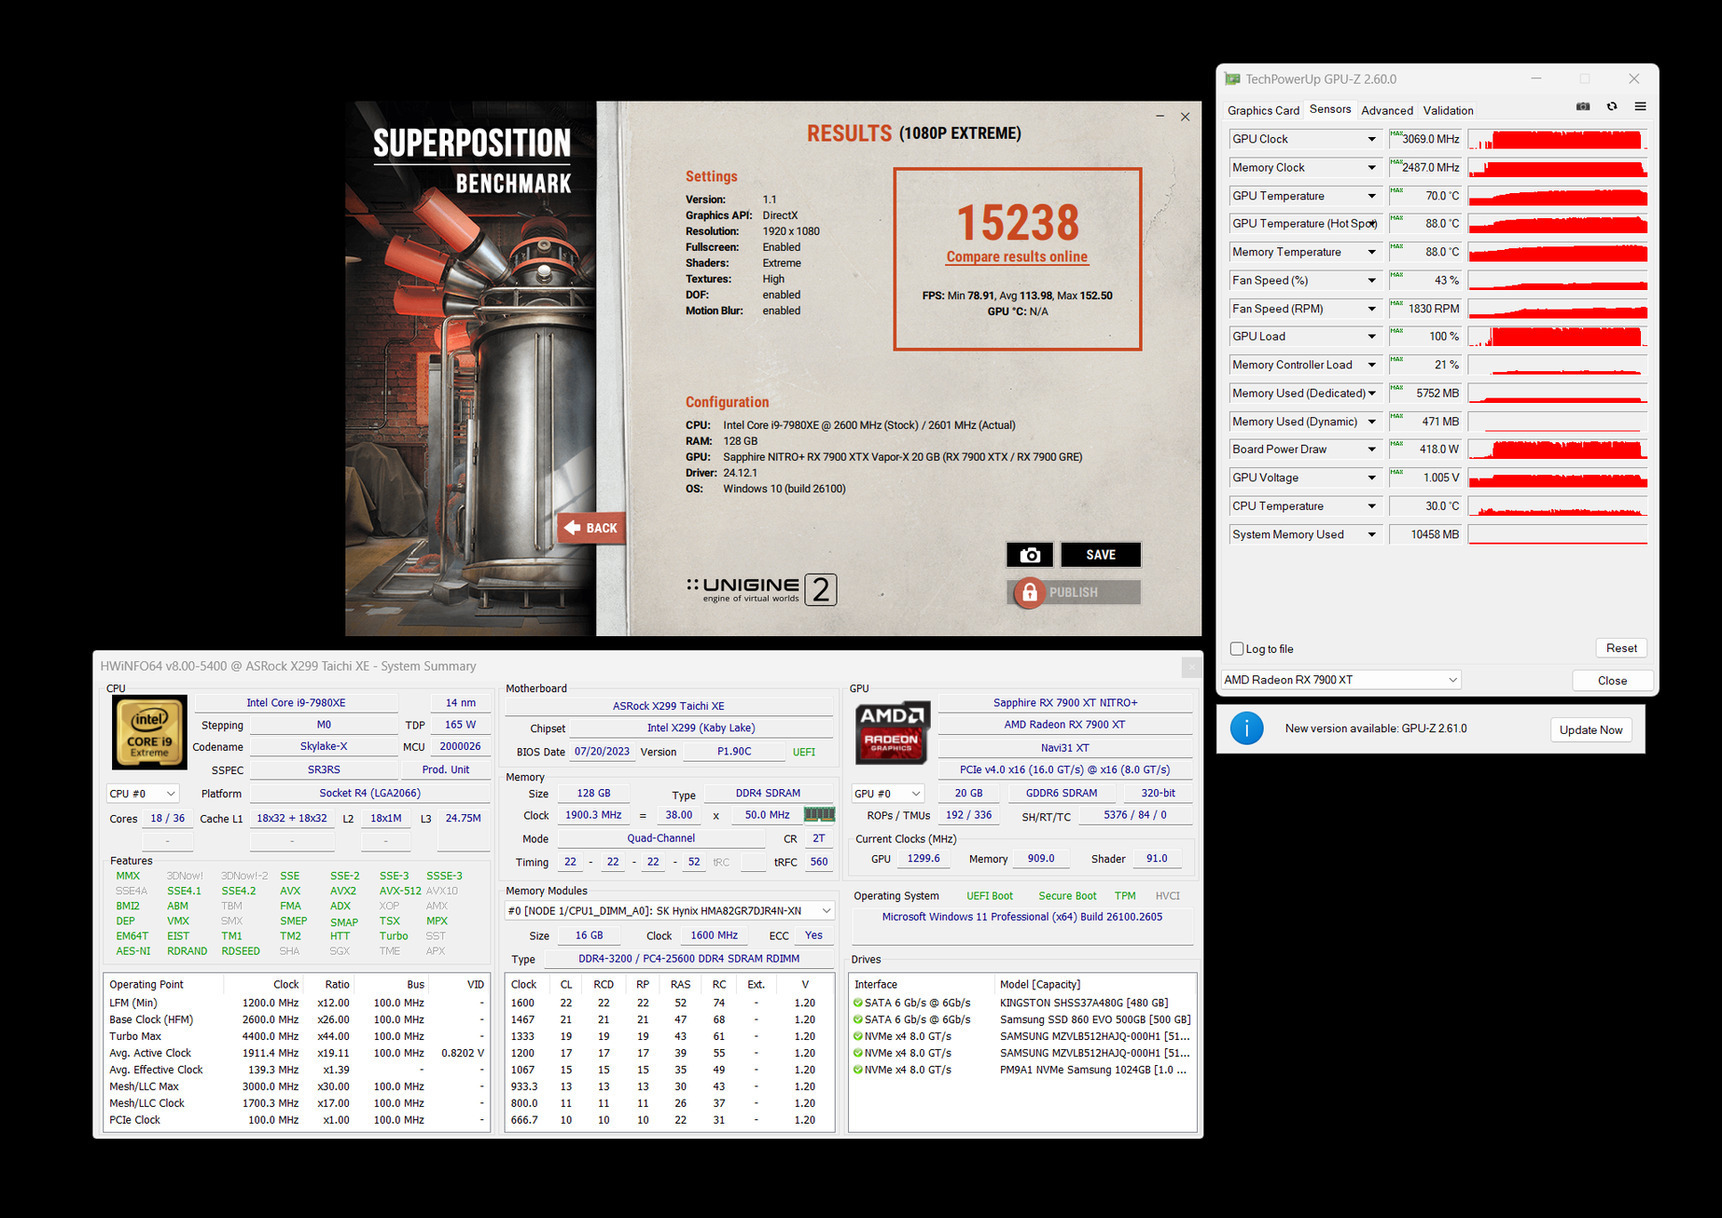Click the Update Now button
Image resolution: width=1722 pixels, height=1218 pixels.
click(1591, 730)
